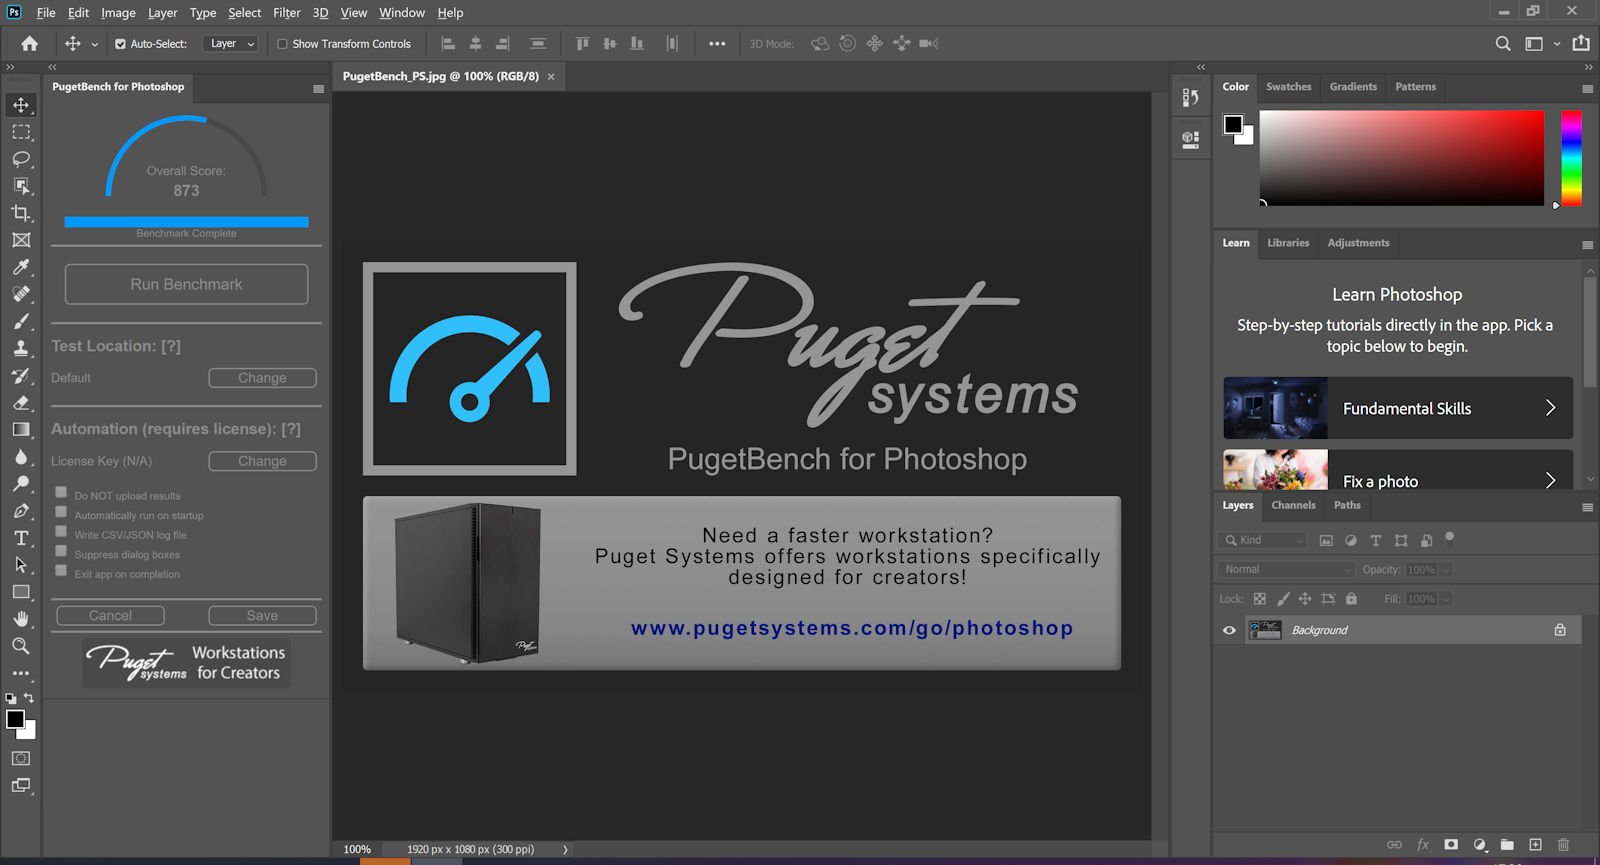Enable Show Transform Controls checkbox
Image resolution: width=1600 pixels, height=865 pixels.
[x=282, y=44]
